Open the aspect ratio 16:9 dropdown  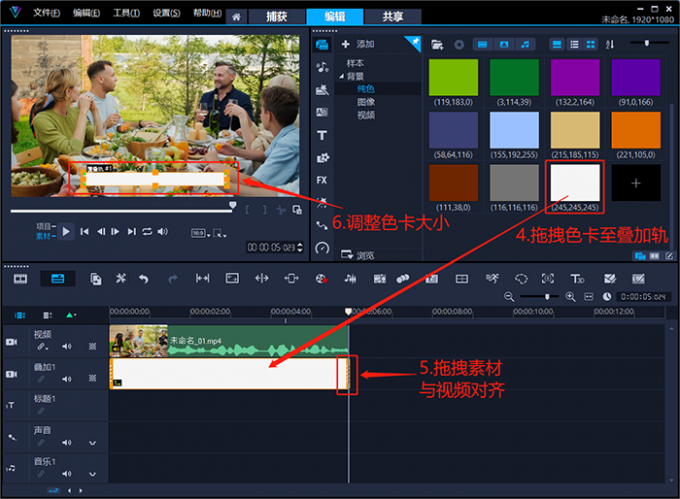200,233
